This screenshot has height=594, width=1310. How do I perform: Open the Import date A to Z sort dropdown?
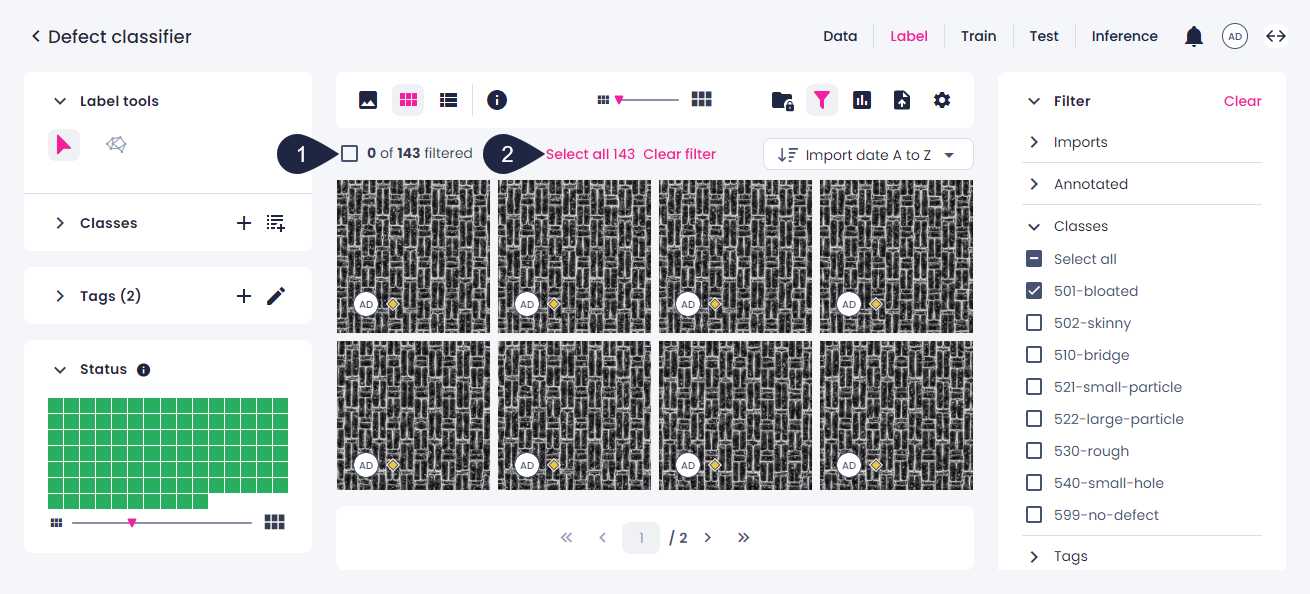(x=868, y=154)
